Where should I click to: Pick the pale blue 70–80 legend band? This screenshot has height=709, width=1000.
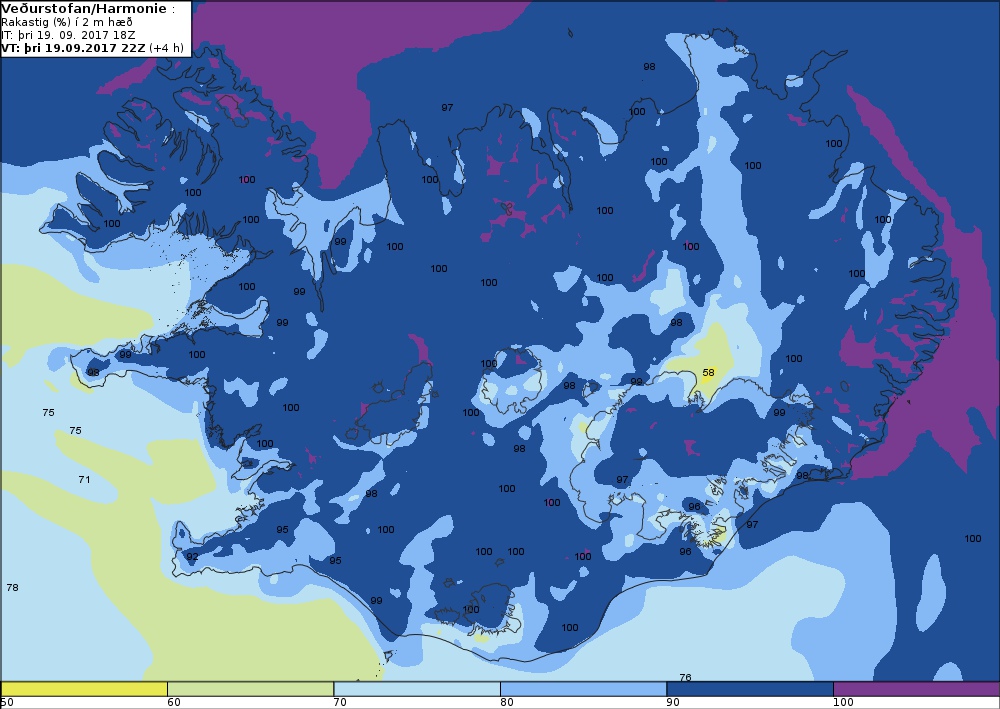pos(417,689)
